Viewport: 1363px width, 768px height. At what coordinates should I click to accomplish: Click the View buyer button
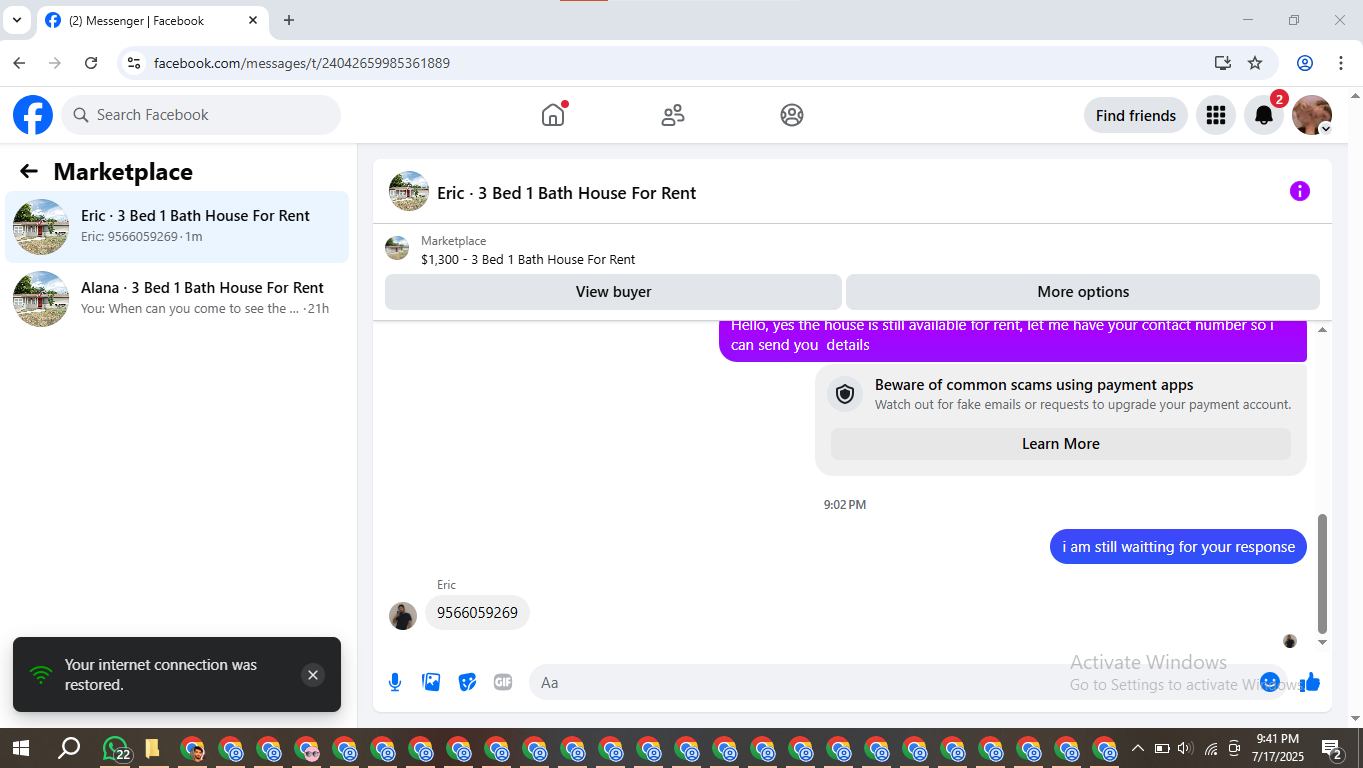[613, 292]
